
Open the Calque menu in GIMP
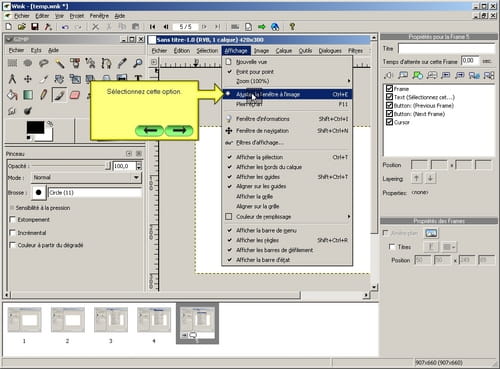click(x=284, y=51)
